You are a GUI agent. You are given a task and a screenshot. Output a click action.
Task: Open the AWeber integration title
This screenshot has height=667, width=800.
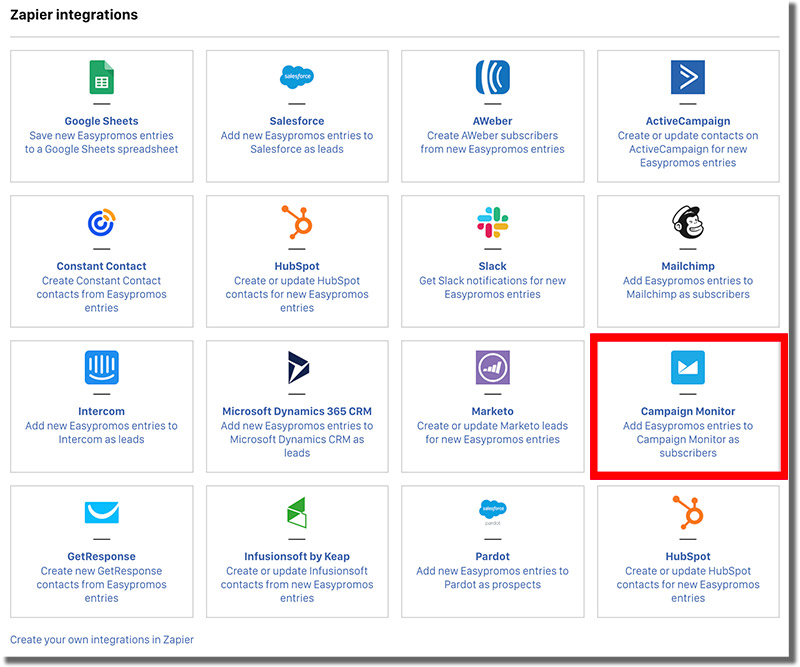click(492, 121)
